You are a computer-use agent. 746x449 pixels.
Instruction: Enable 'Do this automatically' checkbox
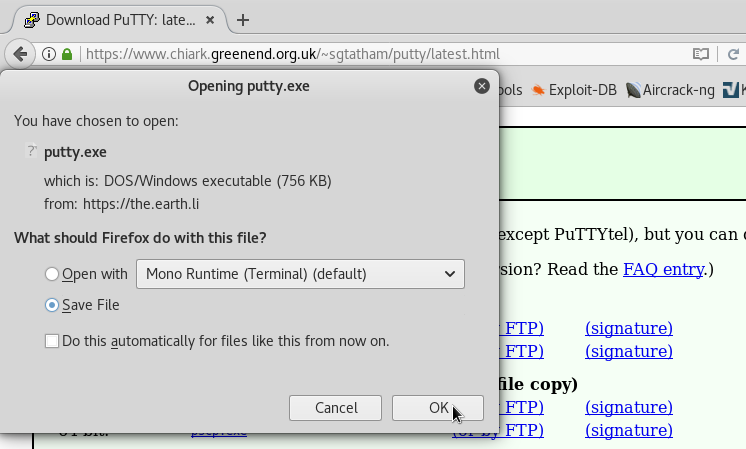coord(51,341)
